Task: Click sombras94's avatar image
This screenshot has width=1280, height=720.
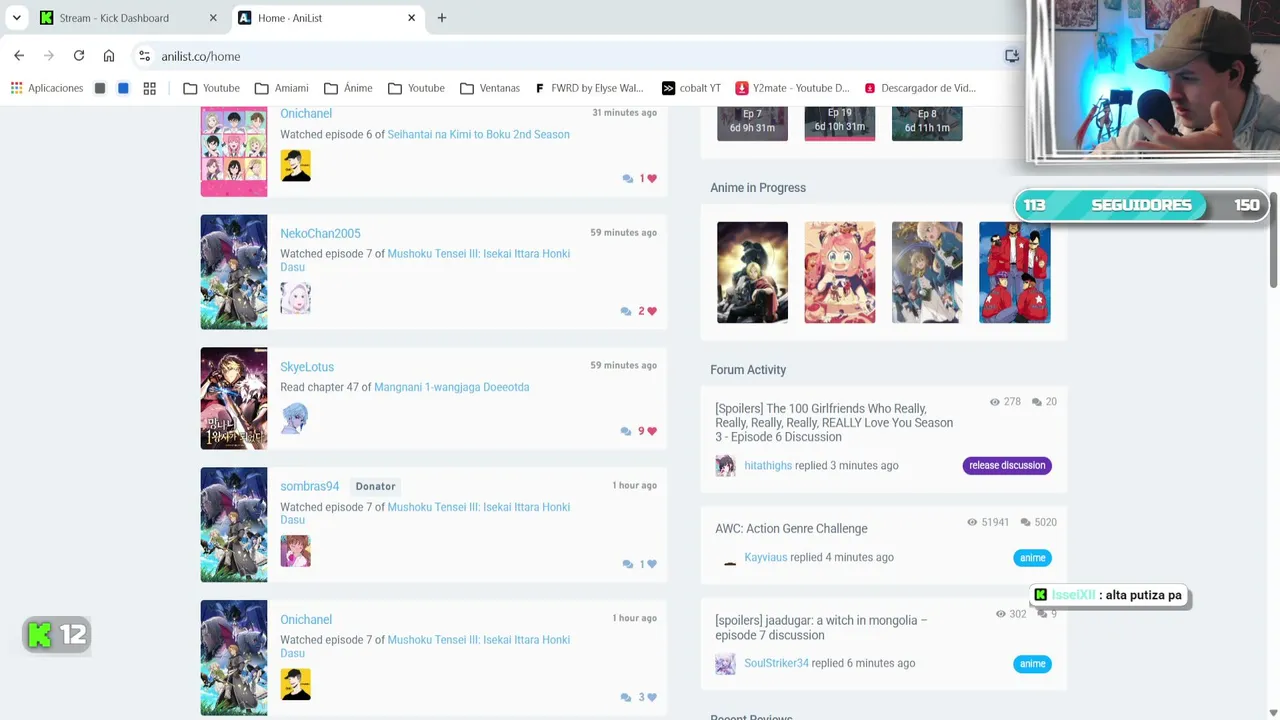Action: point(295,551)
